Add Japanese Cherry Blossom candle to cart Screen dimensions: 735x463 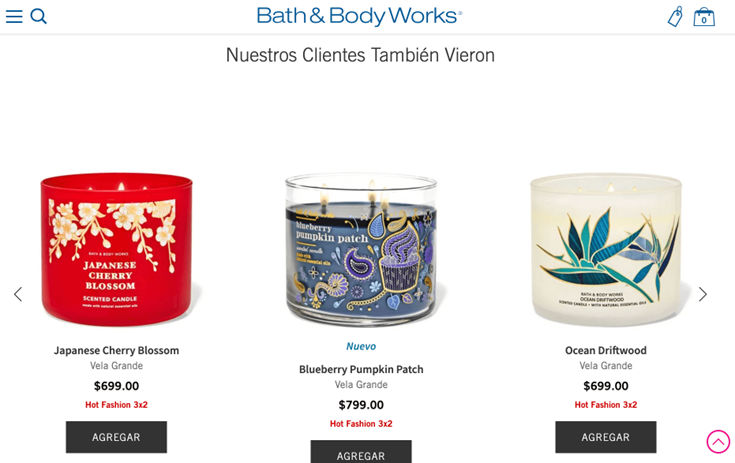tap(116, 437)
